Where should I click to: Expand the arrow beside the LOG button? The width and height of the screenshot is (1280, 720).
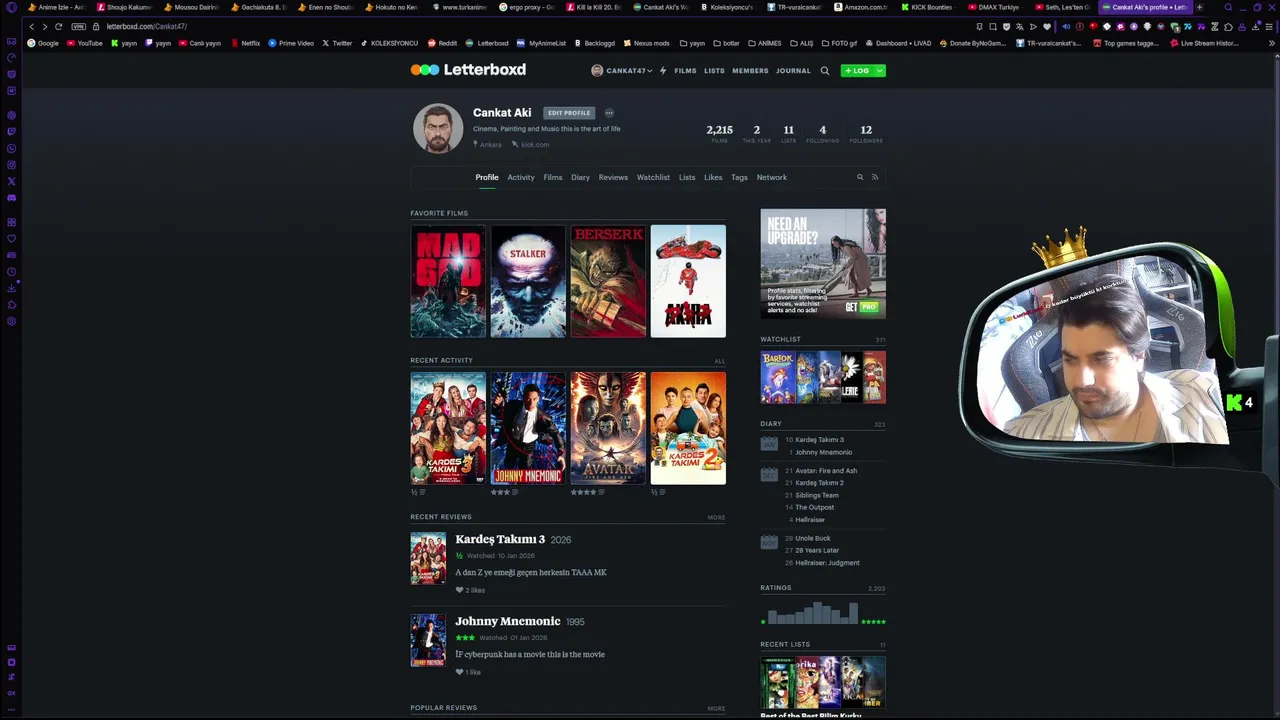tap(879, 71)
